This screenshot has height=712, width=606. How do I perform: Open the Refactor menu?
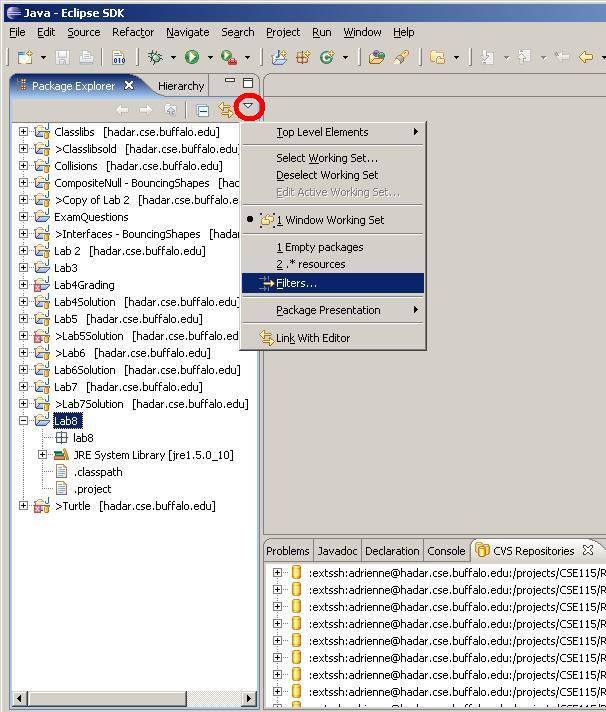133,32
